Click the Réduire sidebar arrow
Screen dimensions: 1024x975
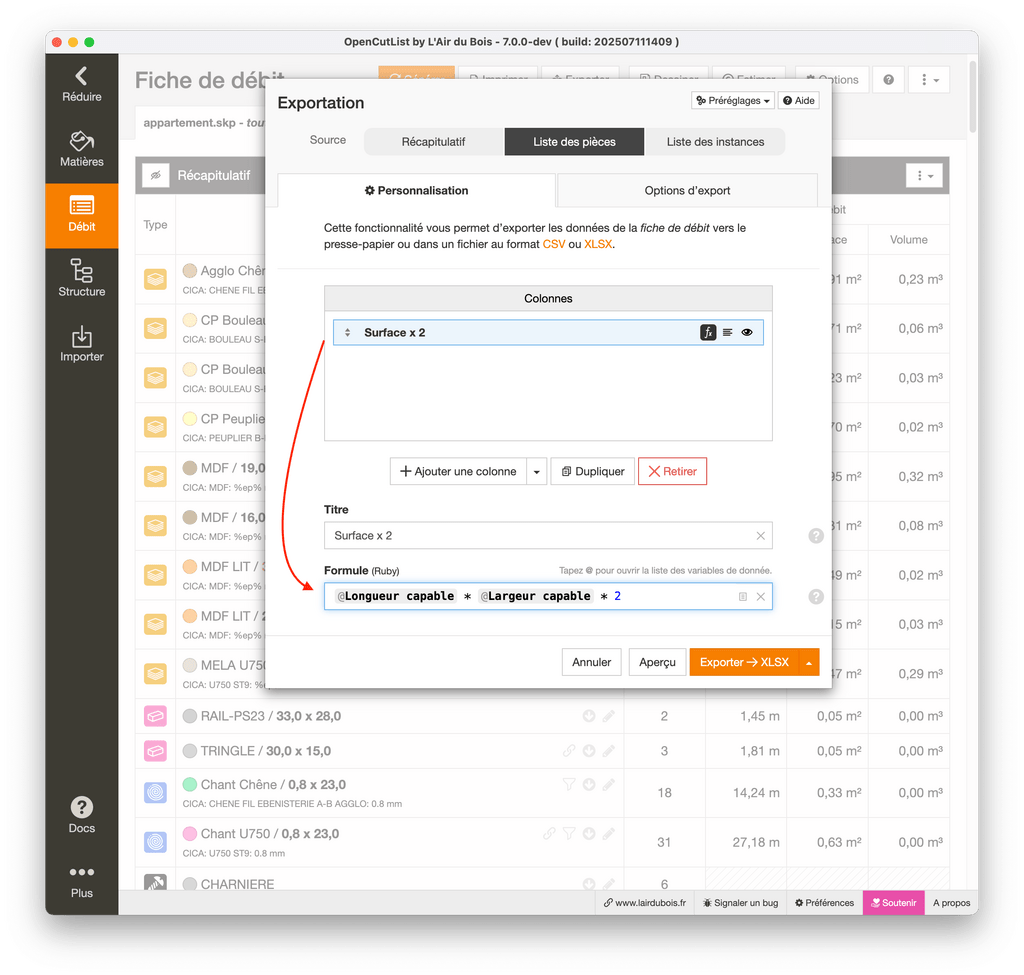(82, 85)
